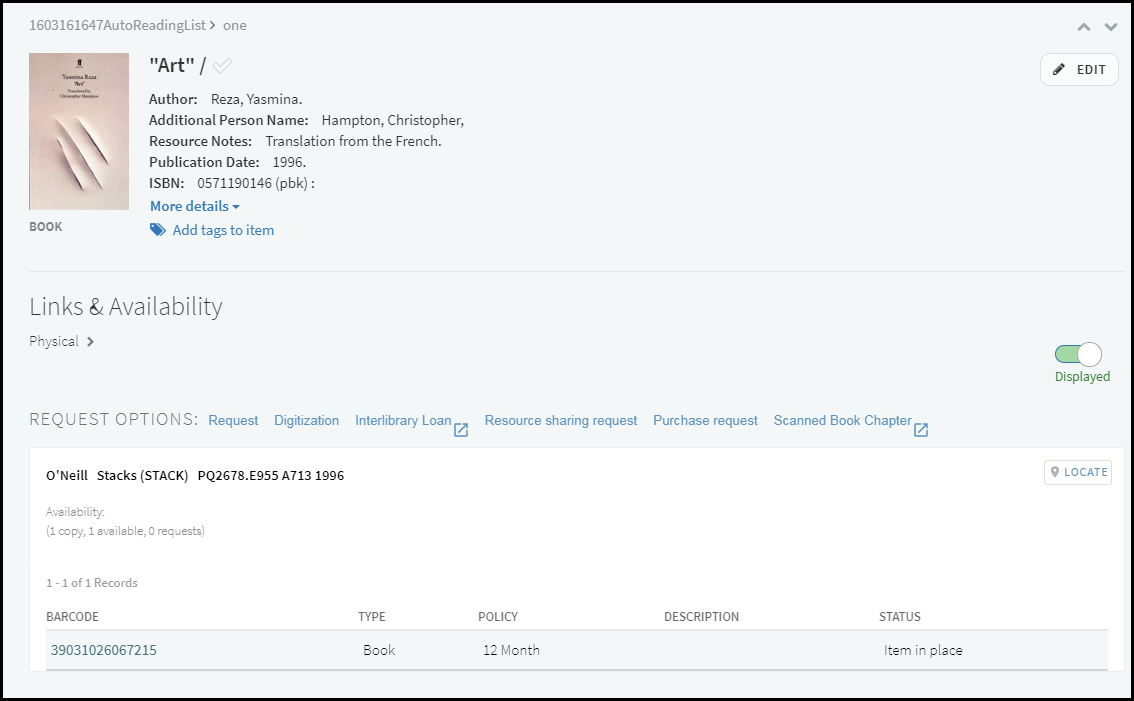
Task: Click the Purchase request link
Action: point(705,421)
